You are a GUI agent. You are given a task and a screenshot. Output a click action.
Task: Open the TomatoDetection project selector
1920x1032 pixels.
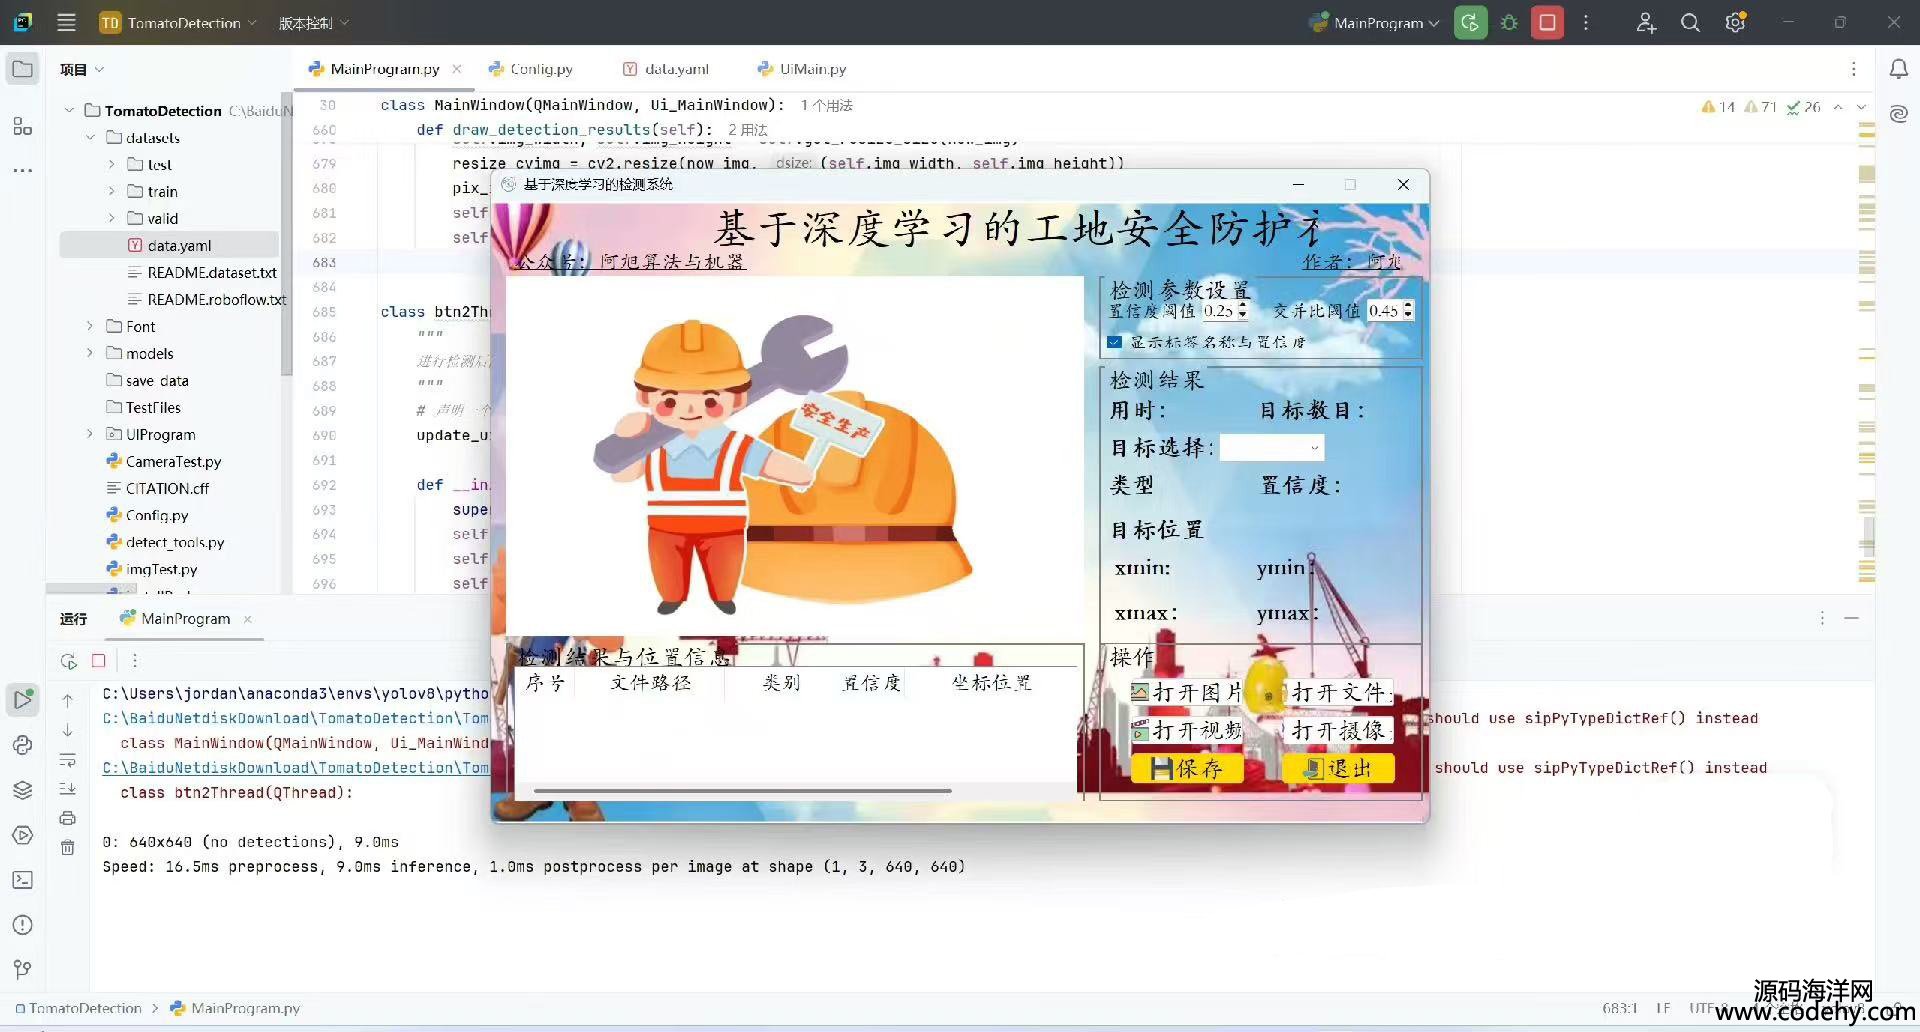coord(179,22)
